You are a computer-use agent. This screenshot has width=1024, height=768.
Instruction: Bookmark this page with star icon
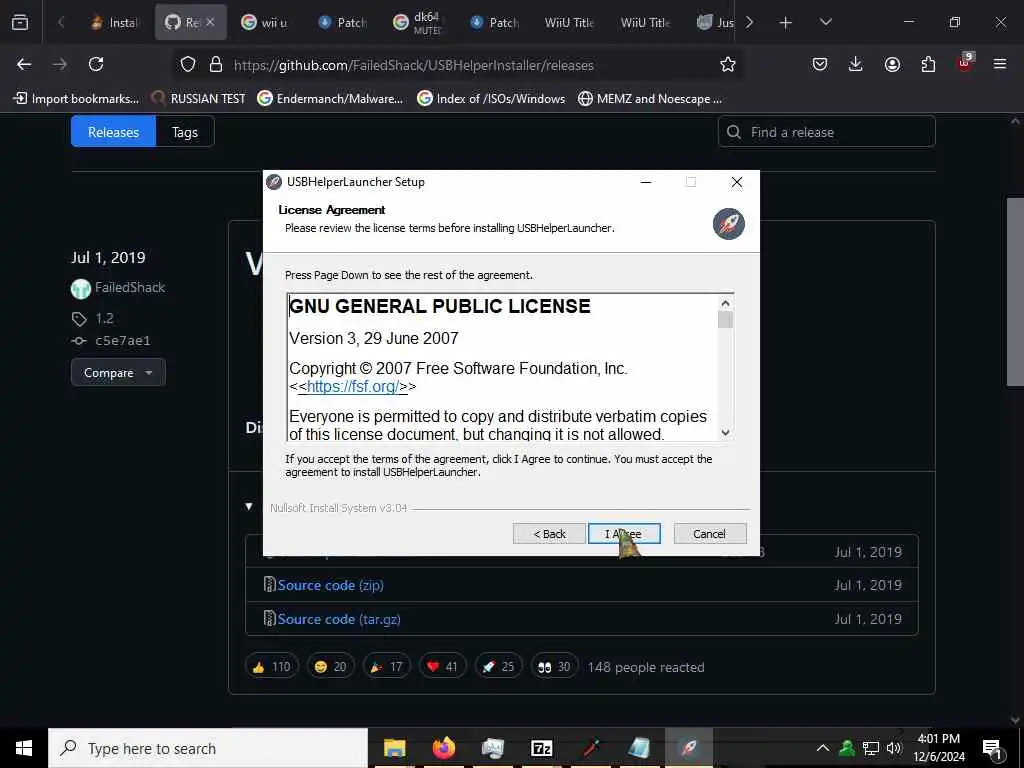coord(728,64)
